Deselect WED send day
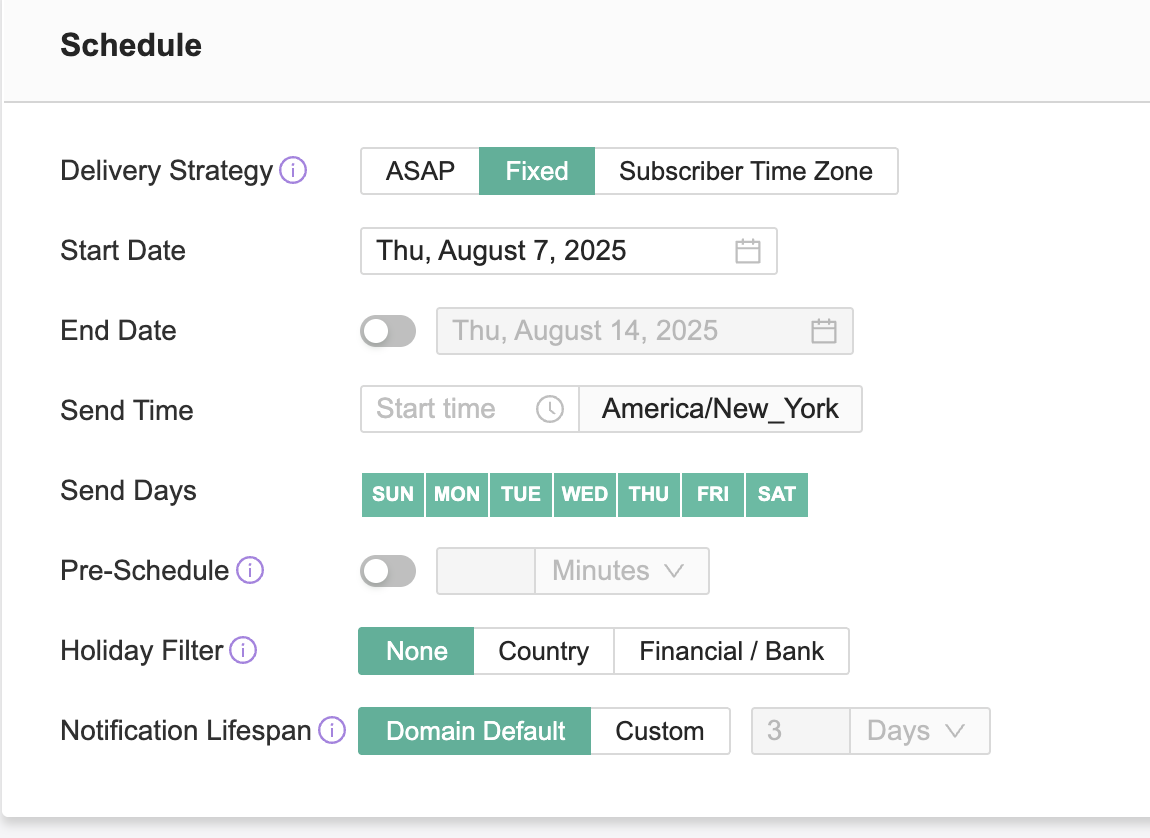Image resolution: width=1150 pixels, height=838 pixels. pyautogui.click(x=585, y=494)
